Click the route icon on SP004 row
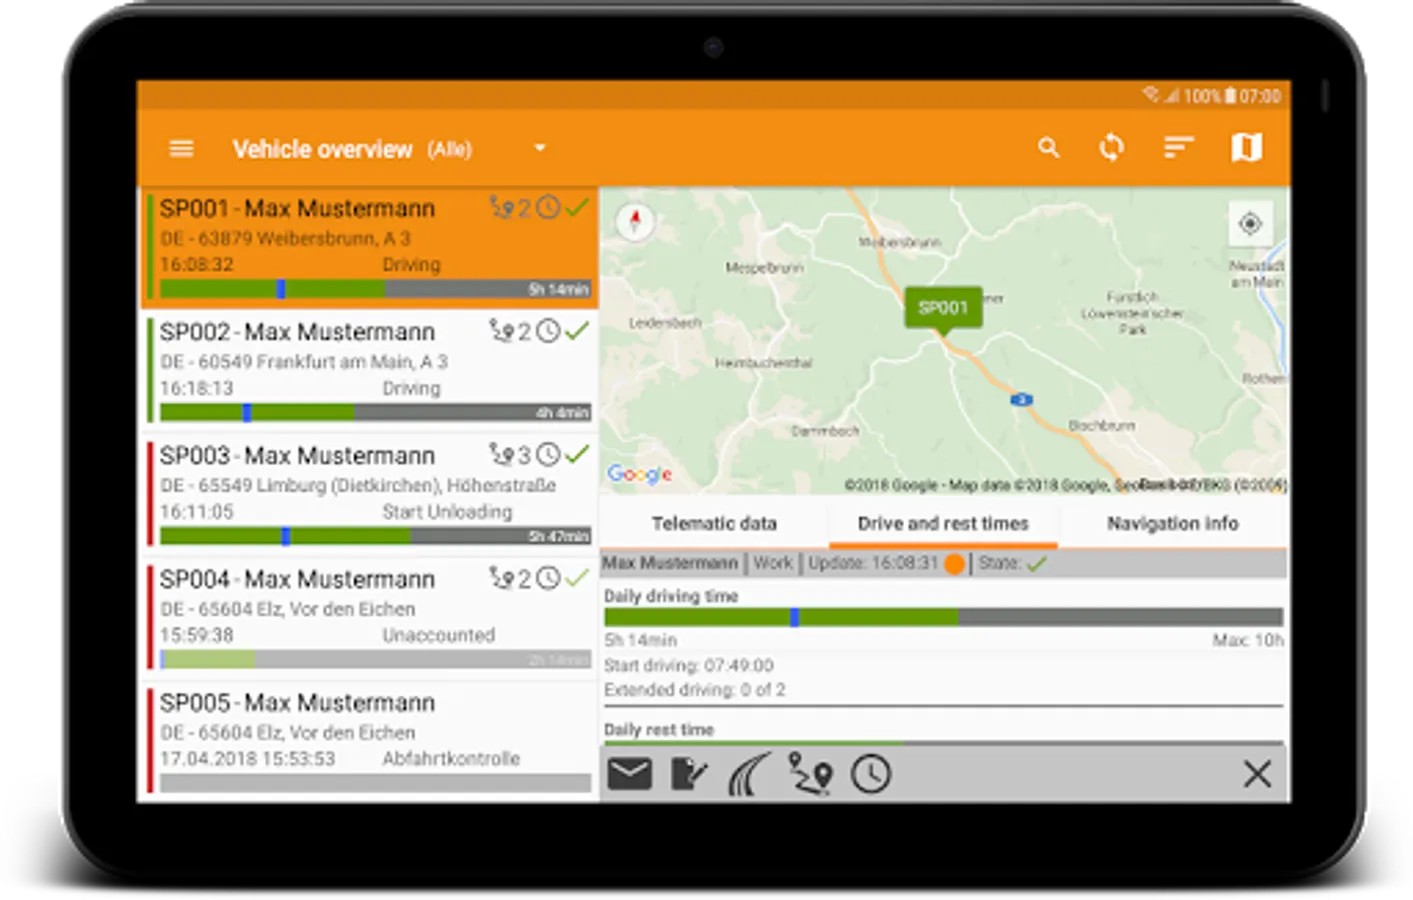This screenshot has width=1413, height=900. coord(501,578)
